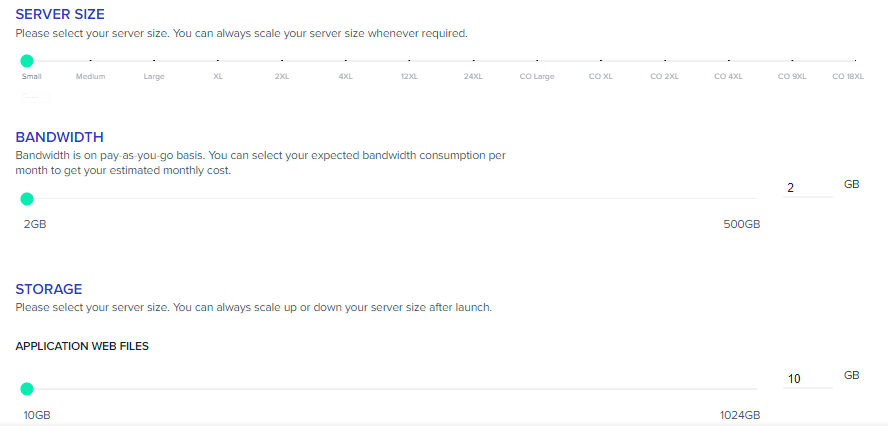The height and width of the screenshot is (426, 888).
Task: Set server size to 2XL
Action: (x=282, y=76)
